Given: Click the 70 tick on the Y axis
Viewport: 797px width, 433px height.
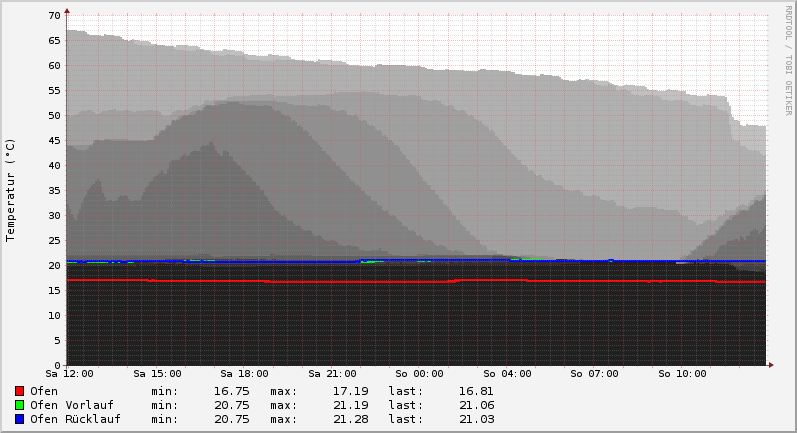Looking at the screenshot, I should click(x=55, y=16).
